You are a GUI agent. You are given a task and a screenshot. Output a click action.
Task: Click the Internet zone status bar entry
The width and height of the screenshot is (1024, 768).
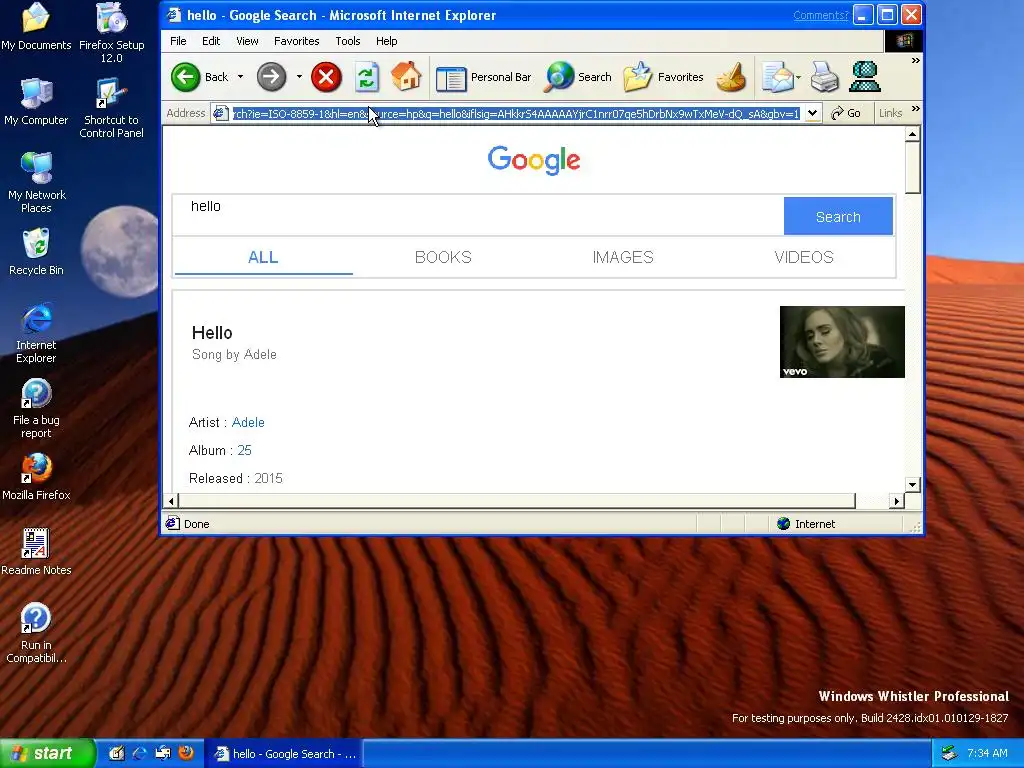(806, 524)
